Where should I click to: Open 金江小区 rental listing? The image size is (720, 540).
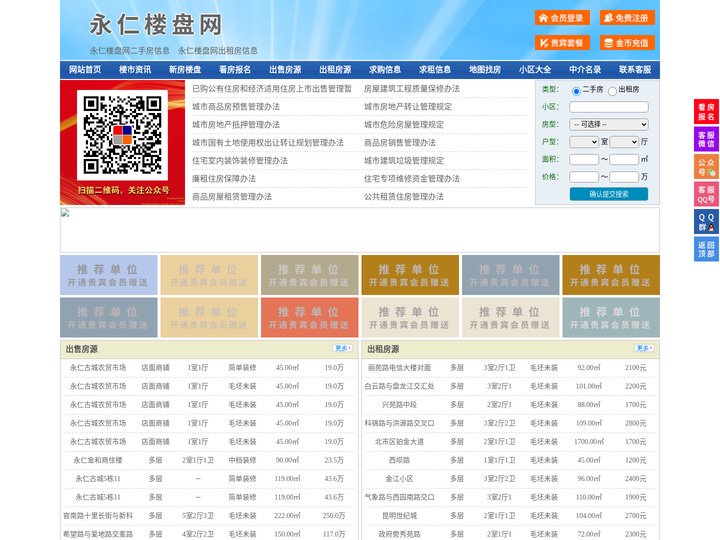[x=399, y=478]
